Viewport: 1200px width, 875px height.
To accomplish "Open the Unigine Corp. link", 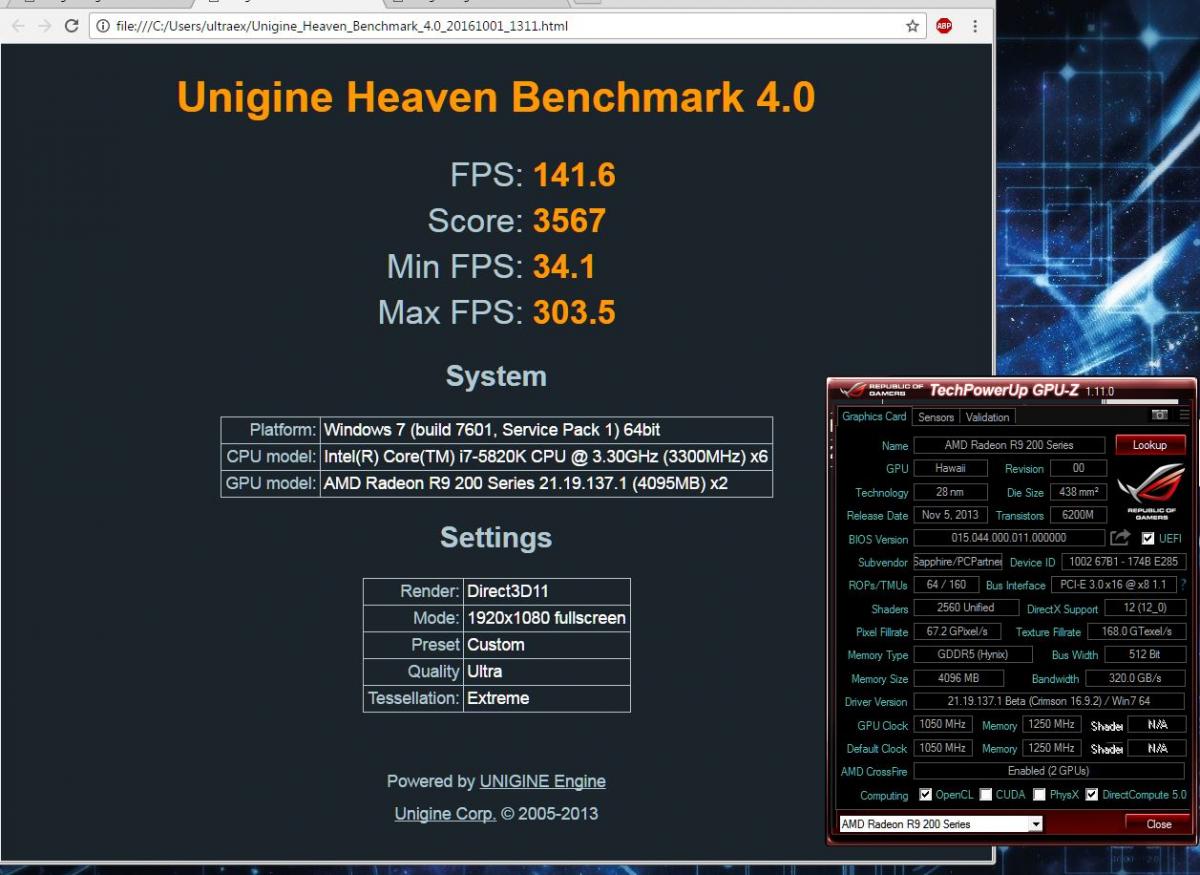I will click(x=445, y=814).
